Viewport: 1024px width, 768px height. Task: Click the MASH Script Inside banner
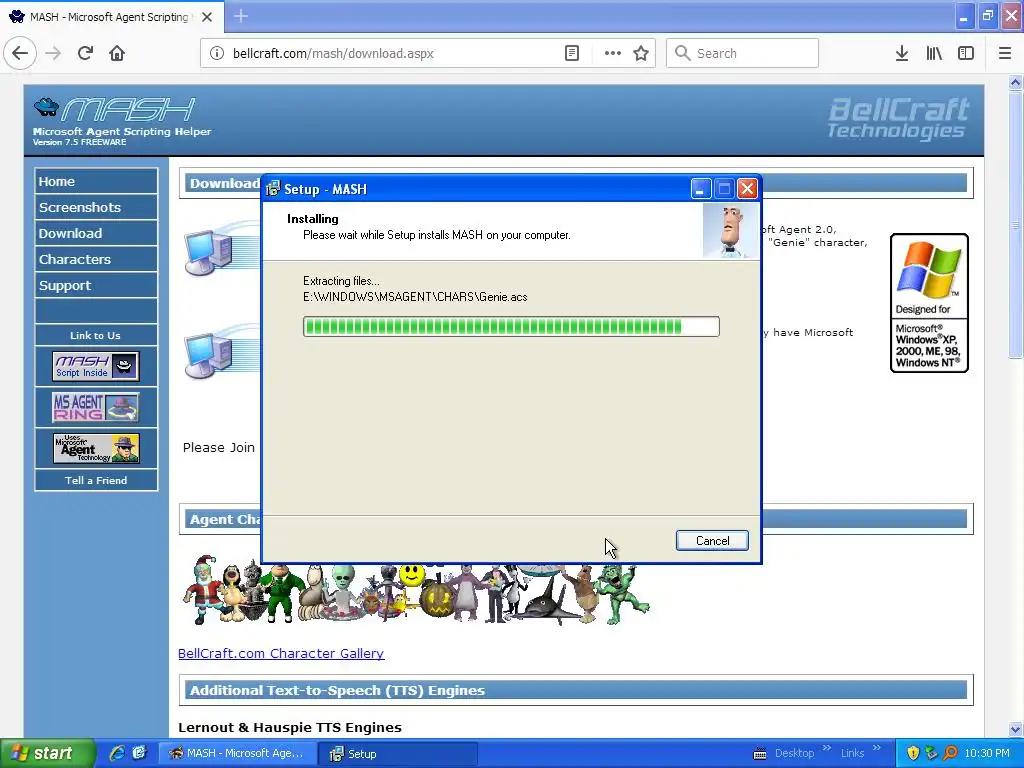96,366
